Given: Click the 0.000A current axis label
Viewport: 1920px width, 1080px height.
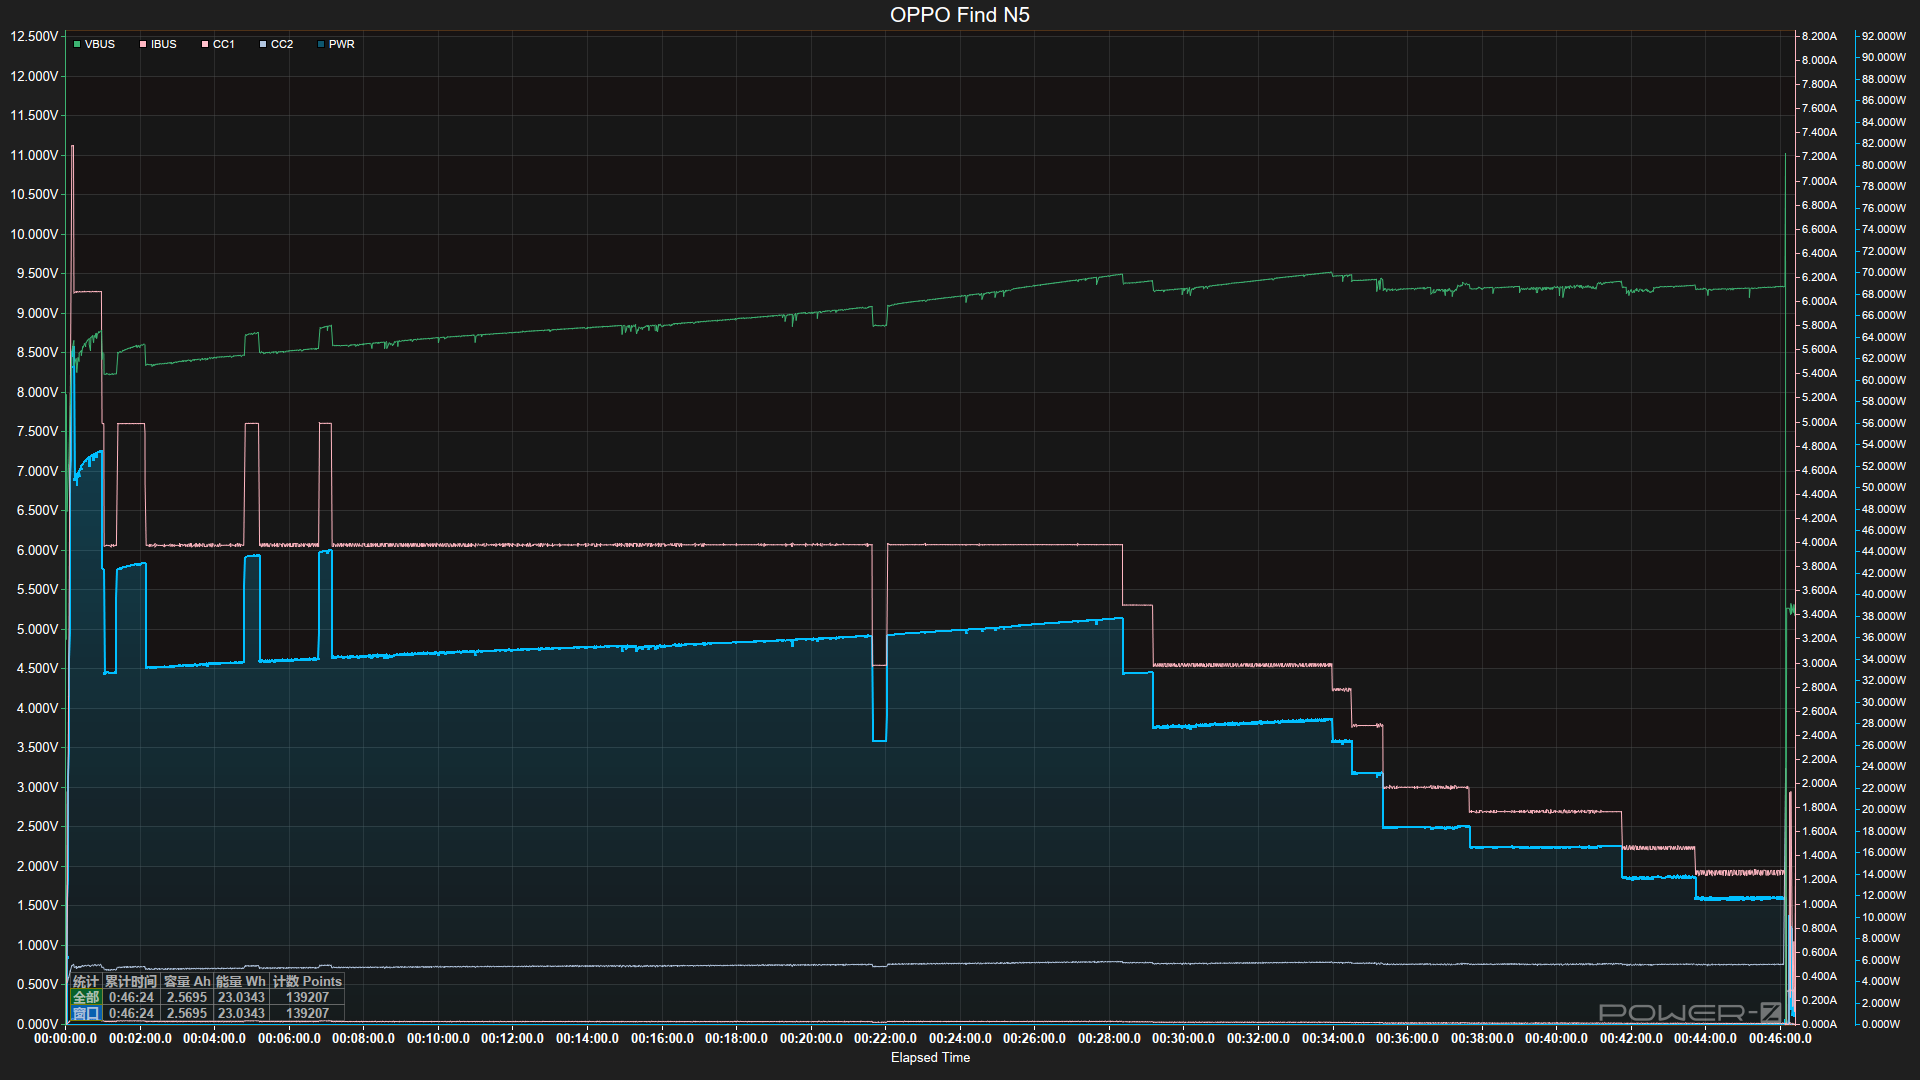Looking at the screenshot, I should click(1819, 1024).
